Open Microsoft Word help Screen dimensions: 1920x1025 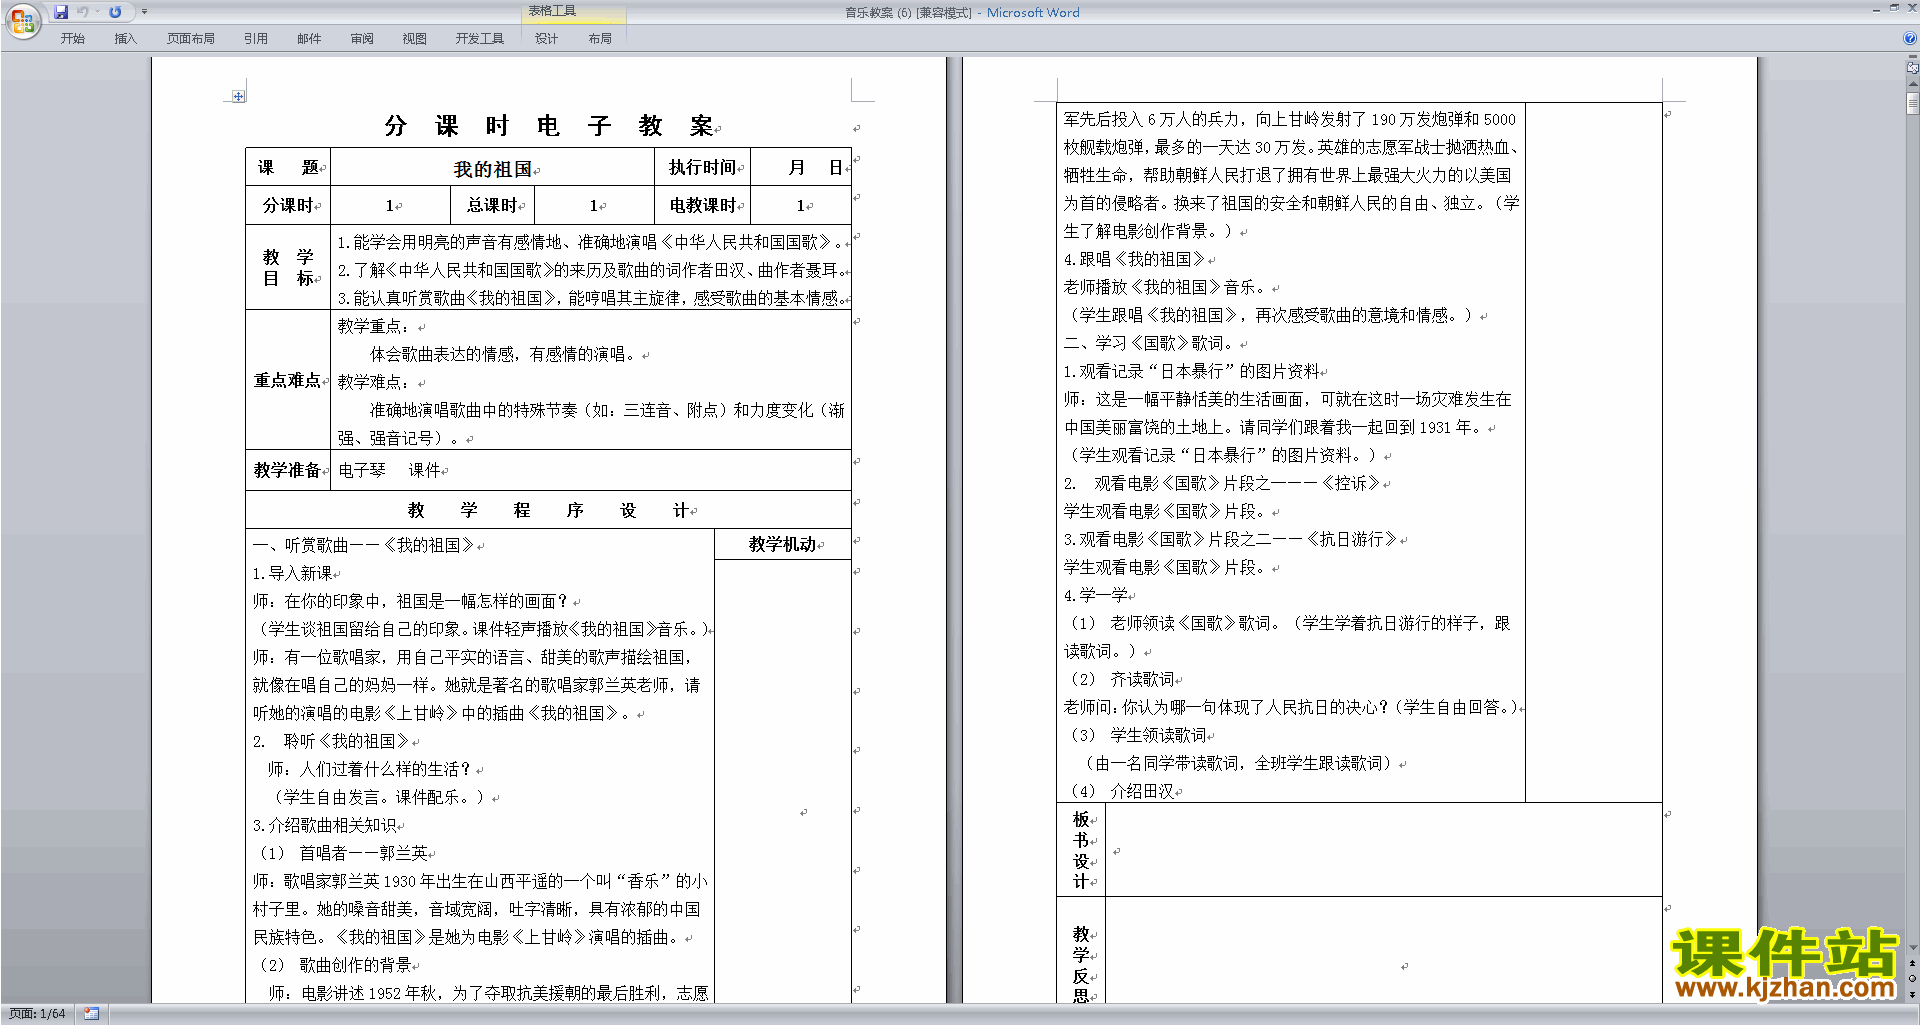1910,38
